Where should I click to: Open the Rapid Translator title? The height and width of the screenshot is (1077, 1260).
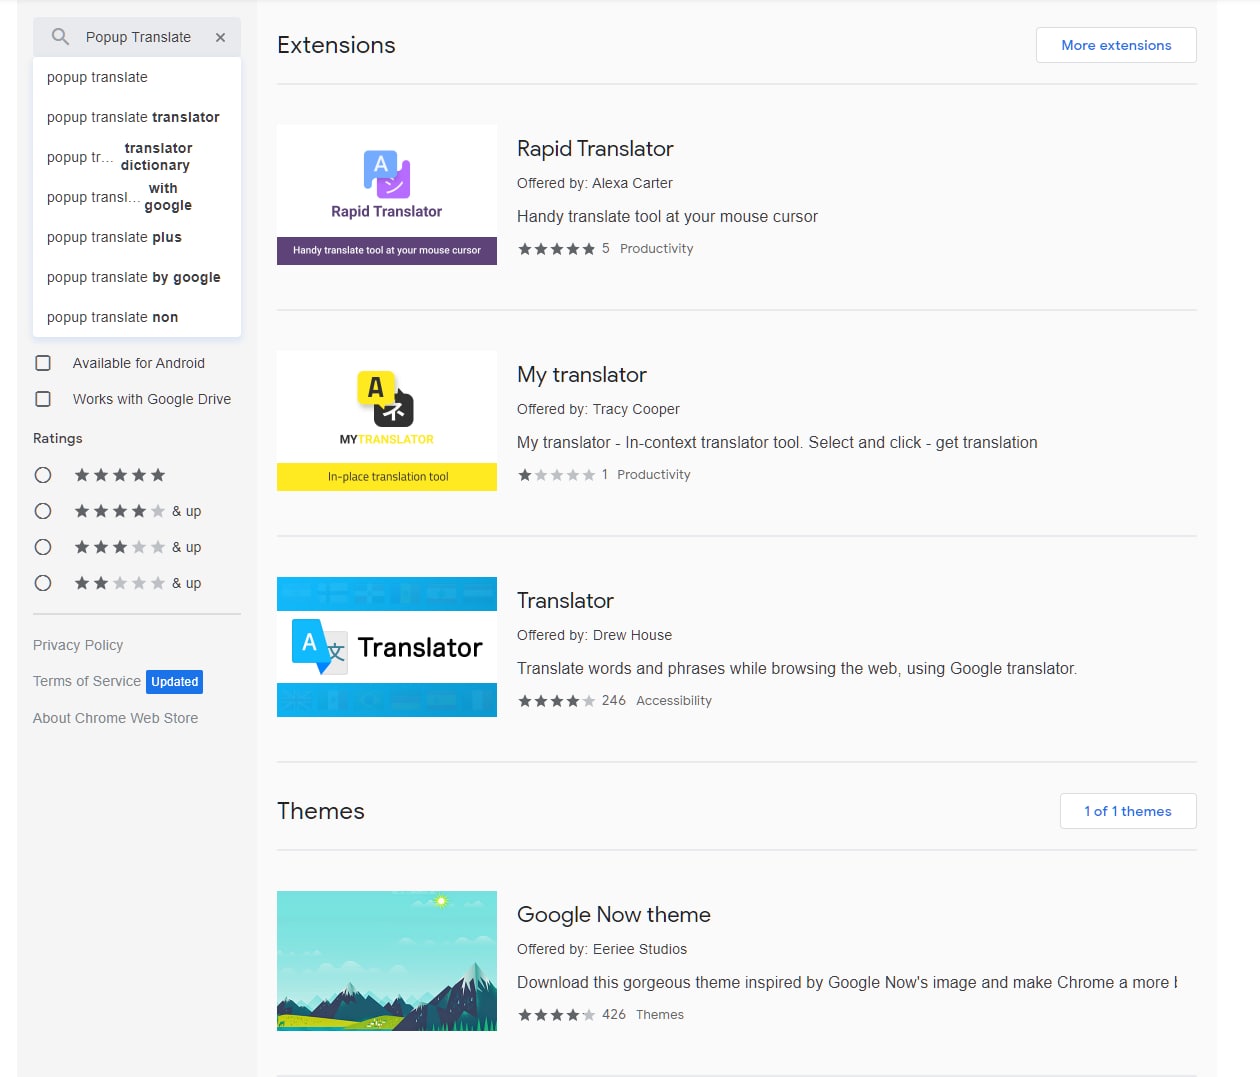(595, 149)
